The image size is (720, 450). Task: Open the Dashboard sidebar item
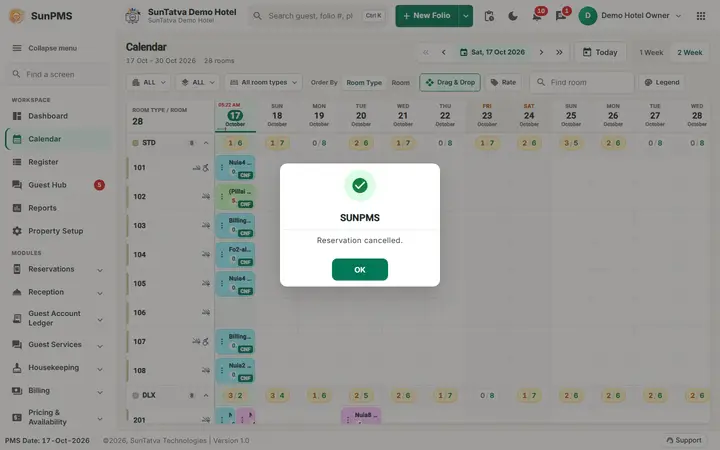coord(58,116)
